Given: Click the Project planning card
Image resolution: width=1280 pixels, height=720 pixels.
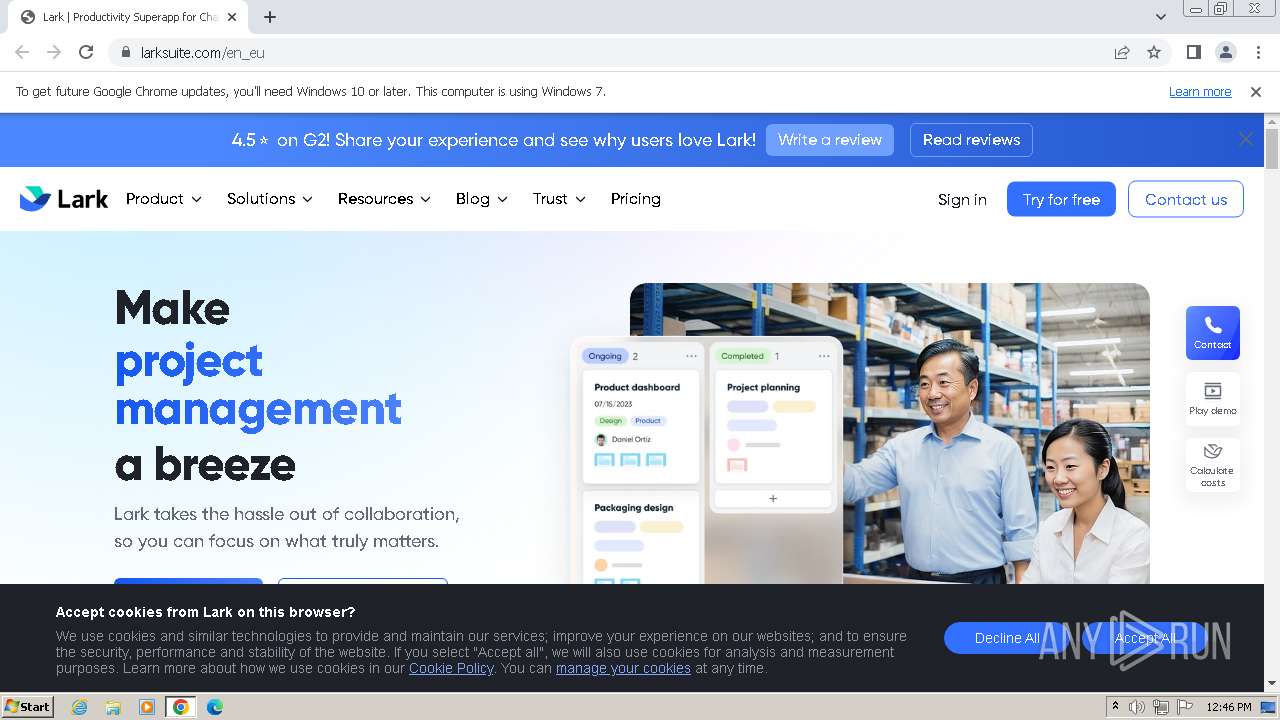Looking at the screenshot, I should pos(773,426).
